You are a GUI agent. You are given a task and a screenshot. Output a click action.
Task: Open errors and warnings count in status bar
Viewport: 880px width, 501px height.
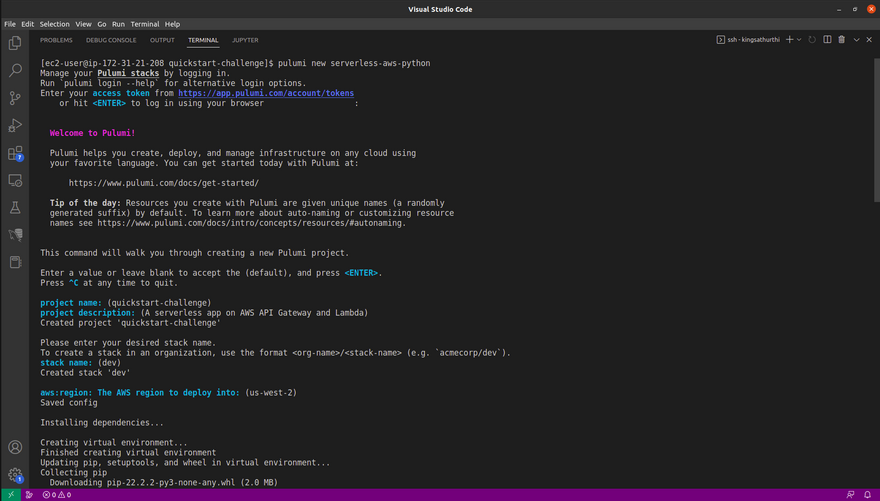(x=57, y=495)
